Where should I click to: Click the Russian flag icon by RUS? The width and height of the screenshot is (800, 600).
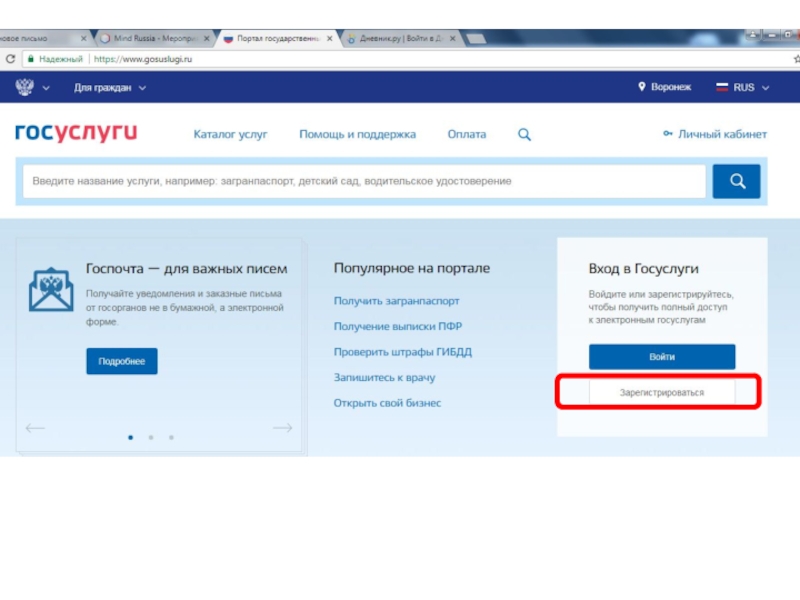coord(722,87)
